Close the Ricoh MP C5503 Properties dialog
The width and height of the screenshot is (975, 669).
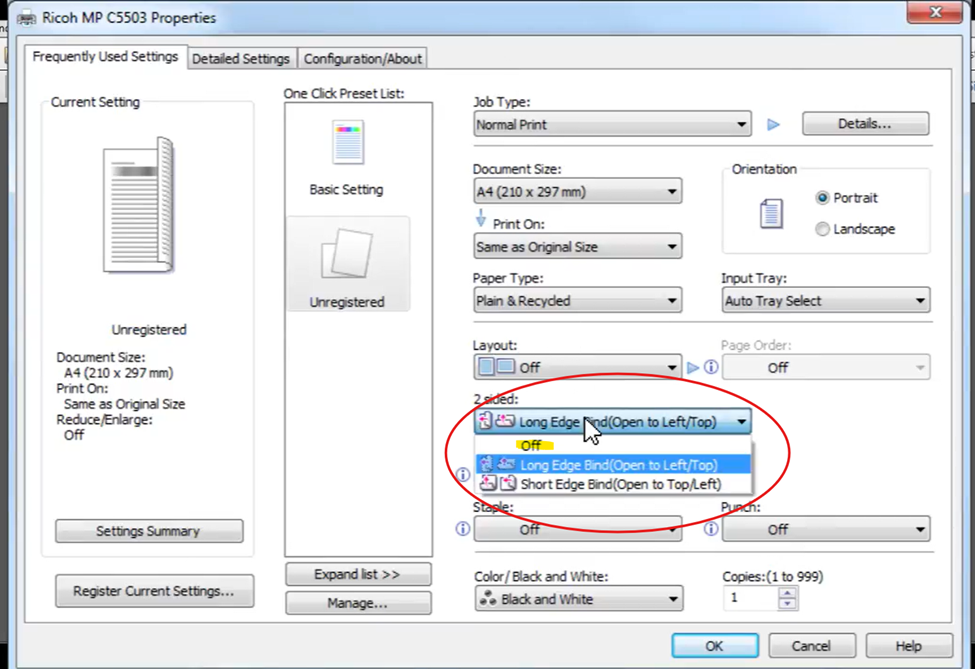(x=935, y=12)
